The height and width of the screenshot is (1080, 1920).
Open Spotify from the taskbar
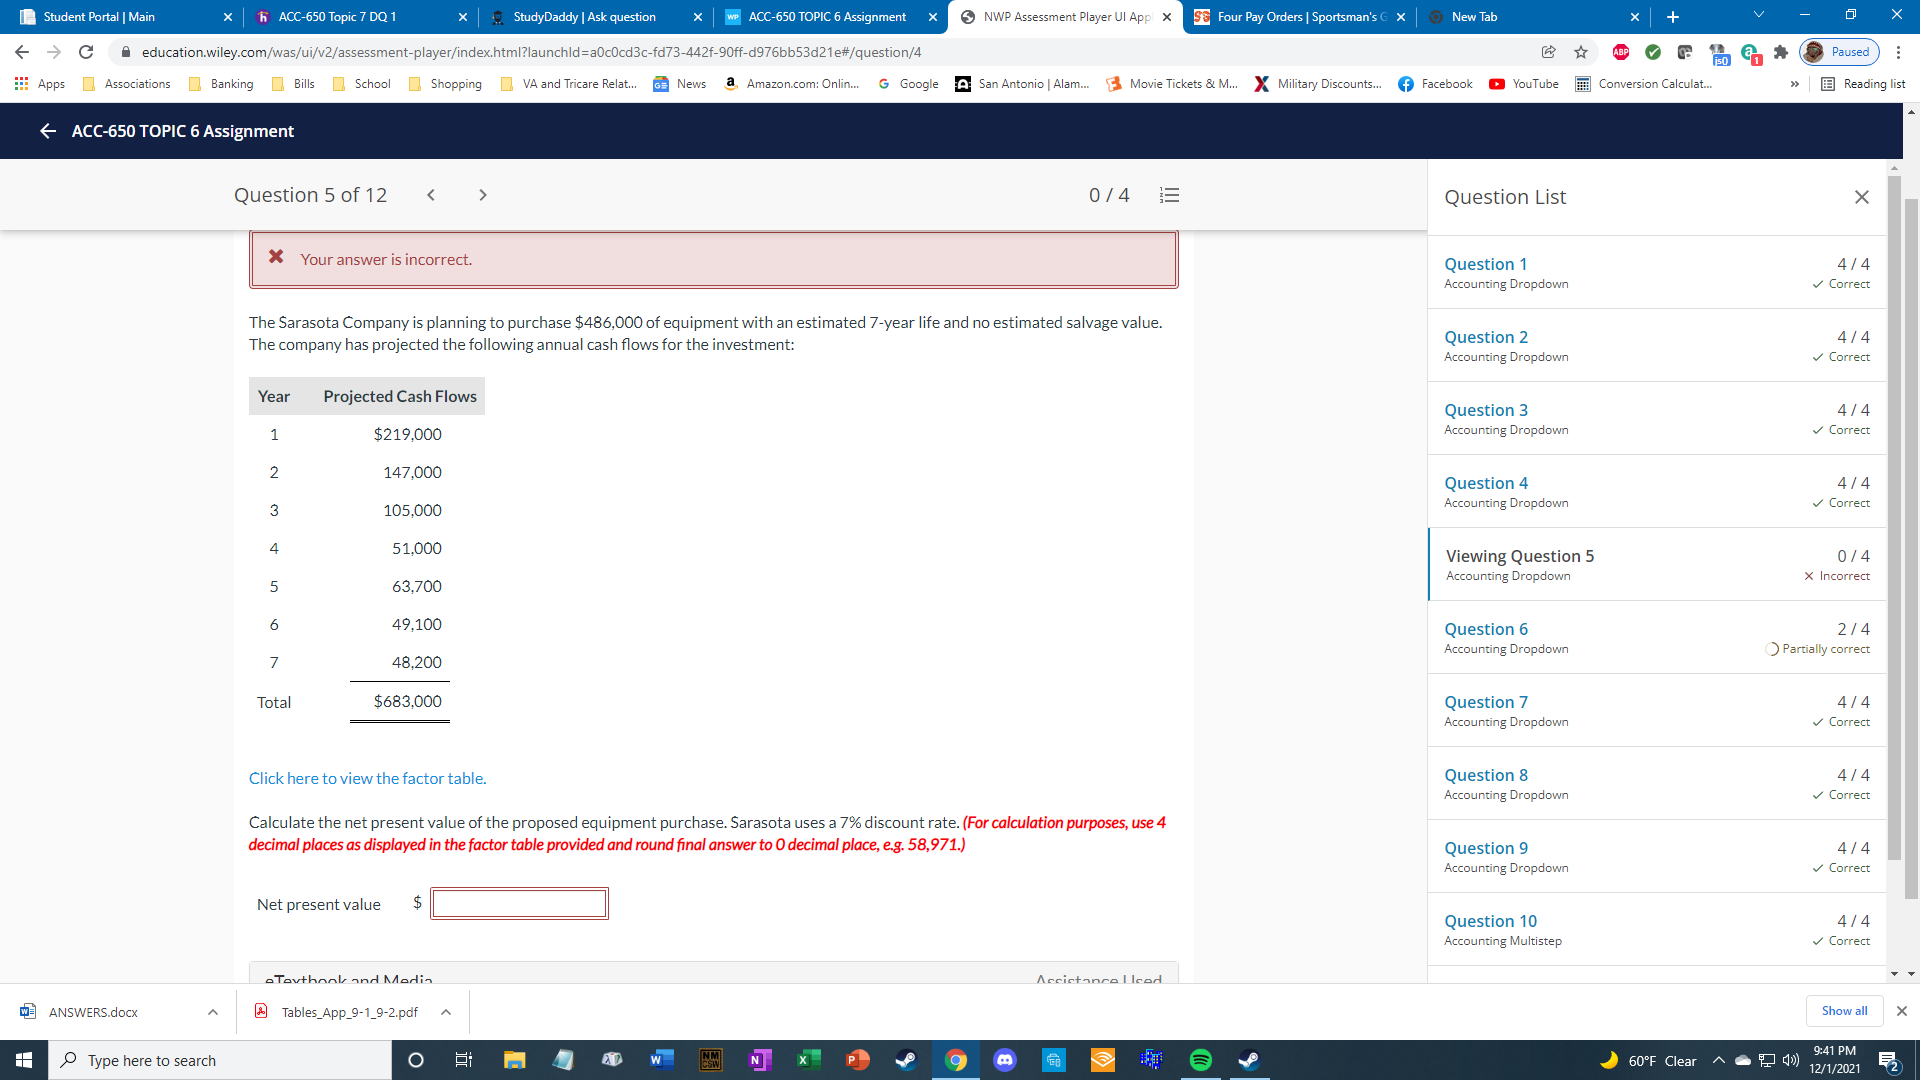click(1200, 1060)
